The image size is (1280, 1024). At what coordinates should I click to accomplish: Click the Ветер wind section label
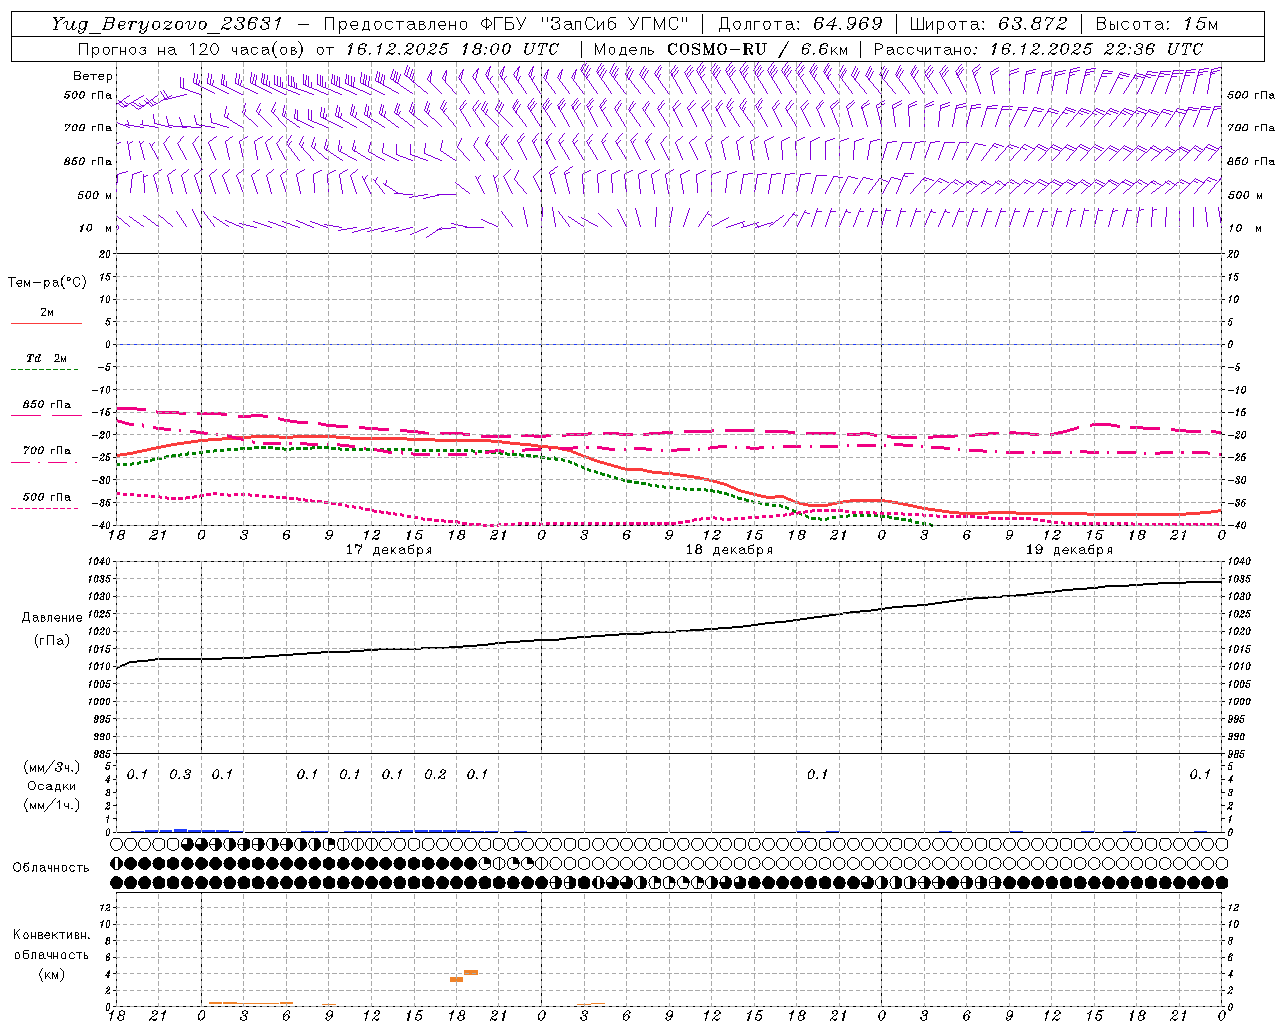click(92, 76)
